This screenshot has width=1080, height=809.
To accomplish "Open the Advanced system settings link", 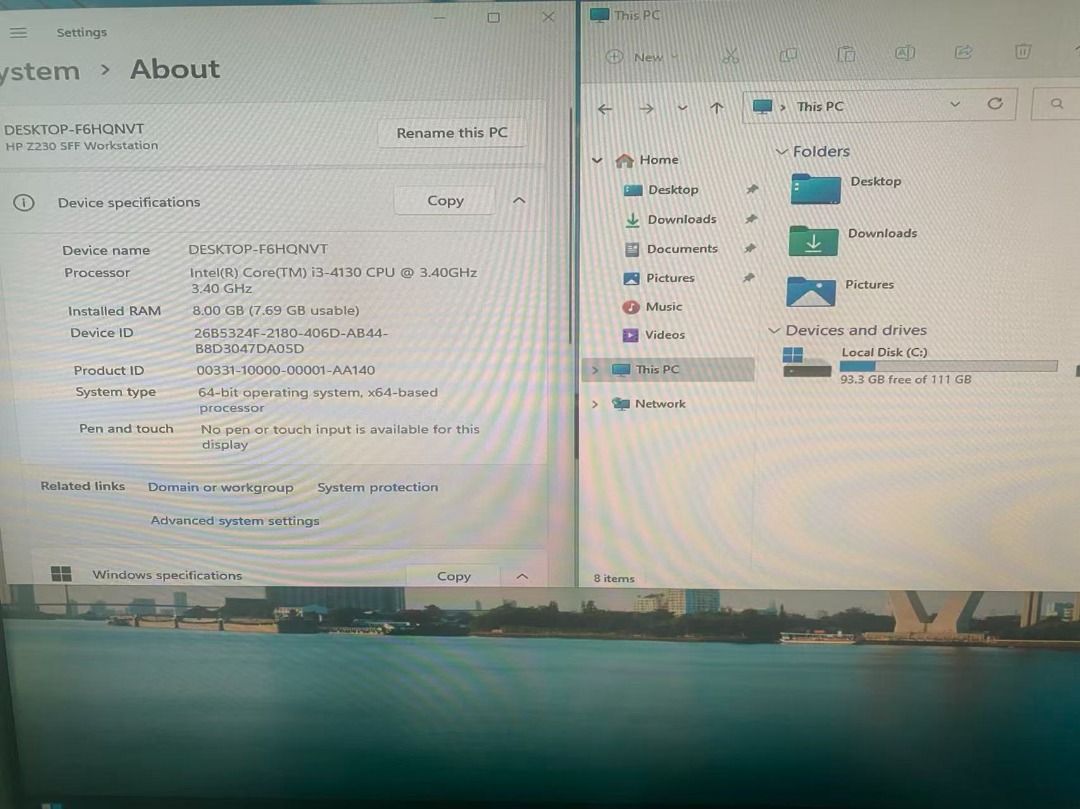I will pos(235,521).
